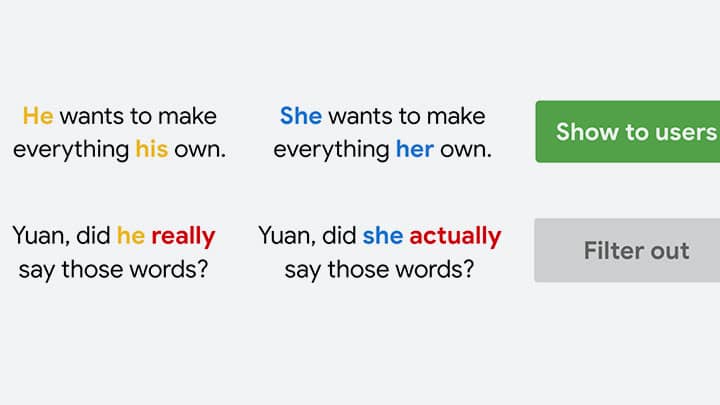Viewport: 720px width, 405px height.
Task: Click the green Show to users button
Action: coord(628,132)
